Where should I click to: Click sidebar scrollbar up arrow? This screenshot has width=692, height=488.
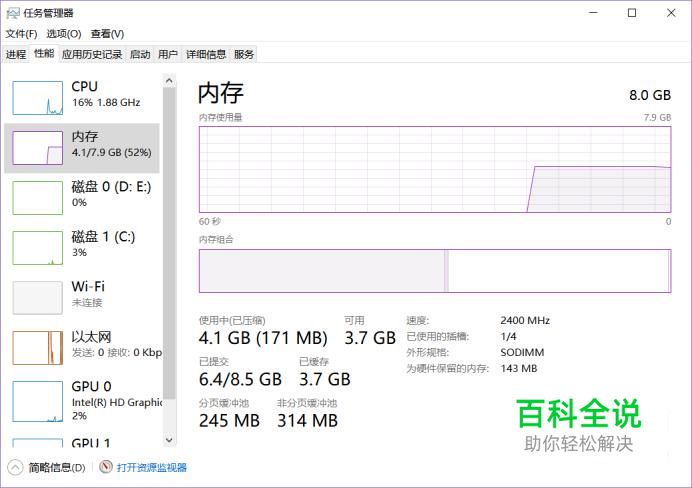point(169,81)
